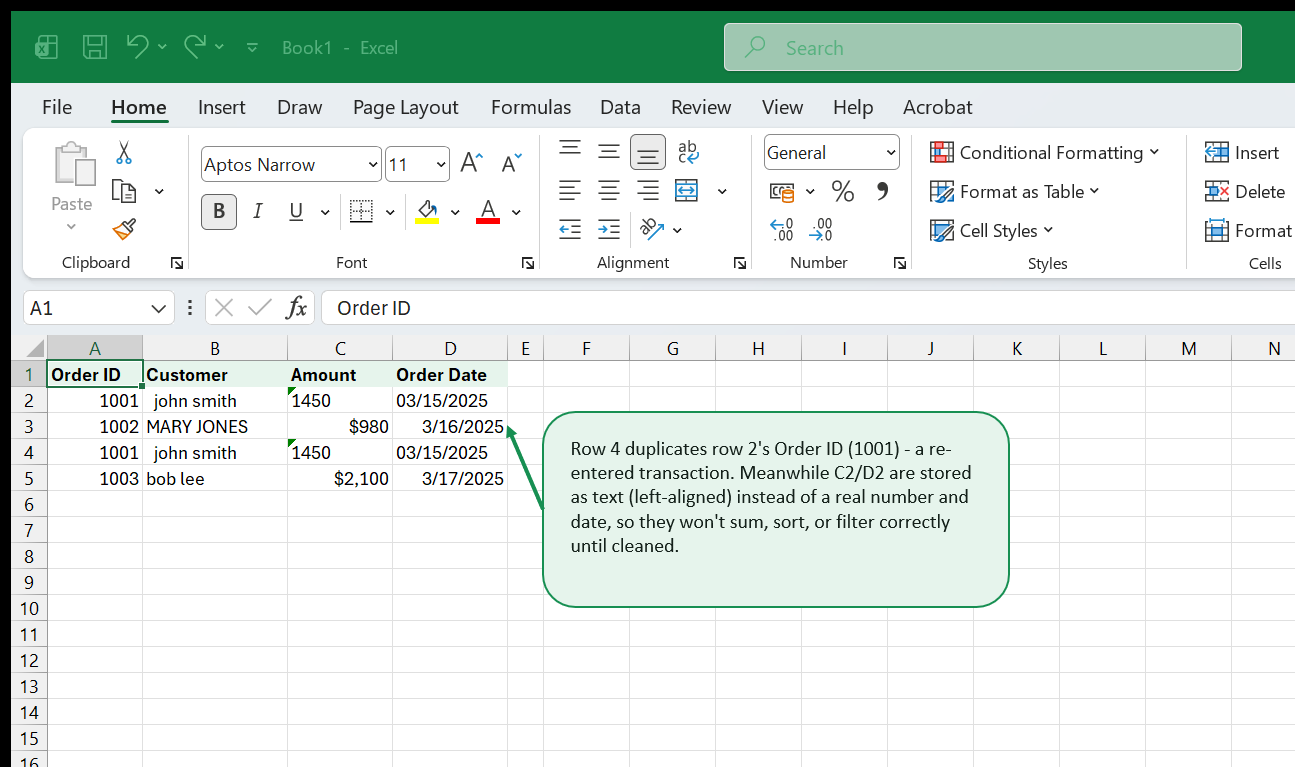Switch to the Formulas tab
The width and height of the screenshot is (1295, 767).
click(531, 107)
